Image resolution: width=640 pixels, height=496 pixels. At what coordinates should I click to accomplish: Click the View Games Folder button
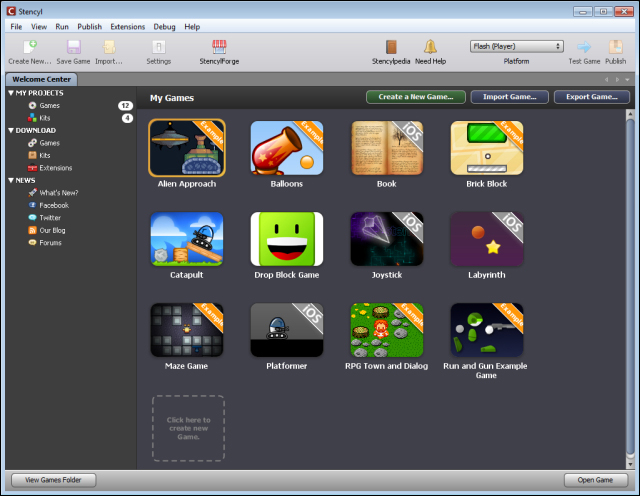click(x=53, y=480)
